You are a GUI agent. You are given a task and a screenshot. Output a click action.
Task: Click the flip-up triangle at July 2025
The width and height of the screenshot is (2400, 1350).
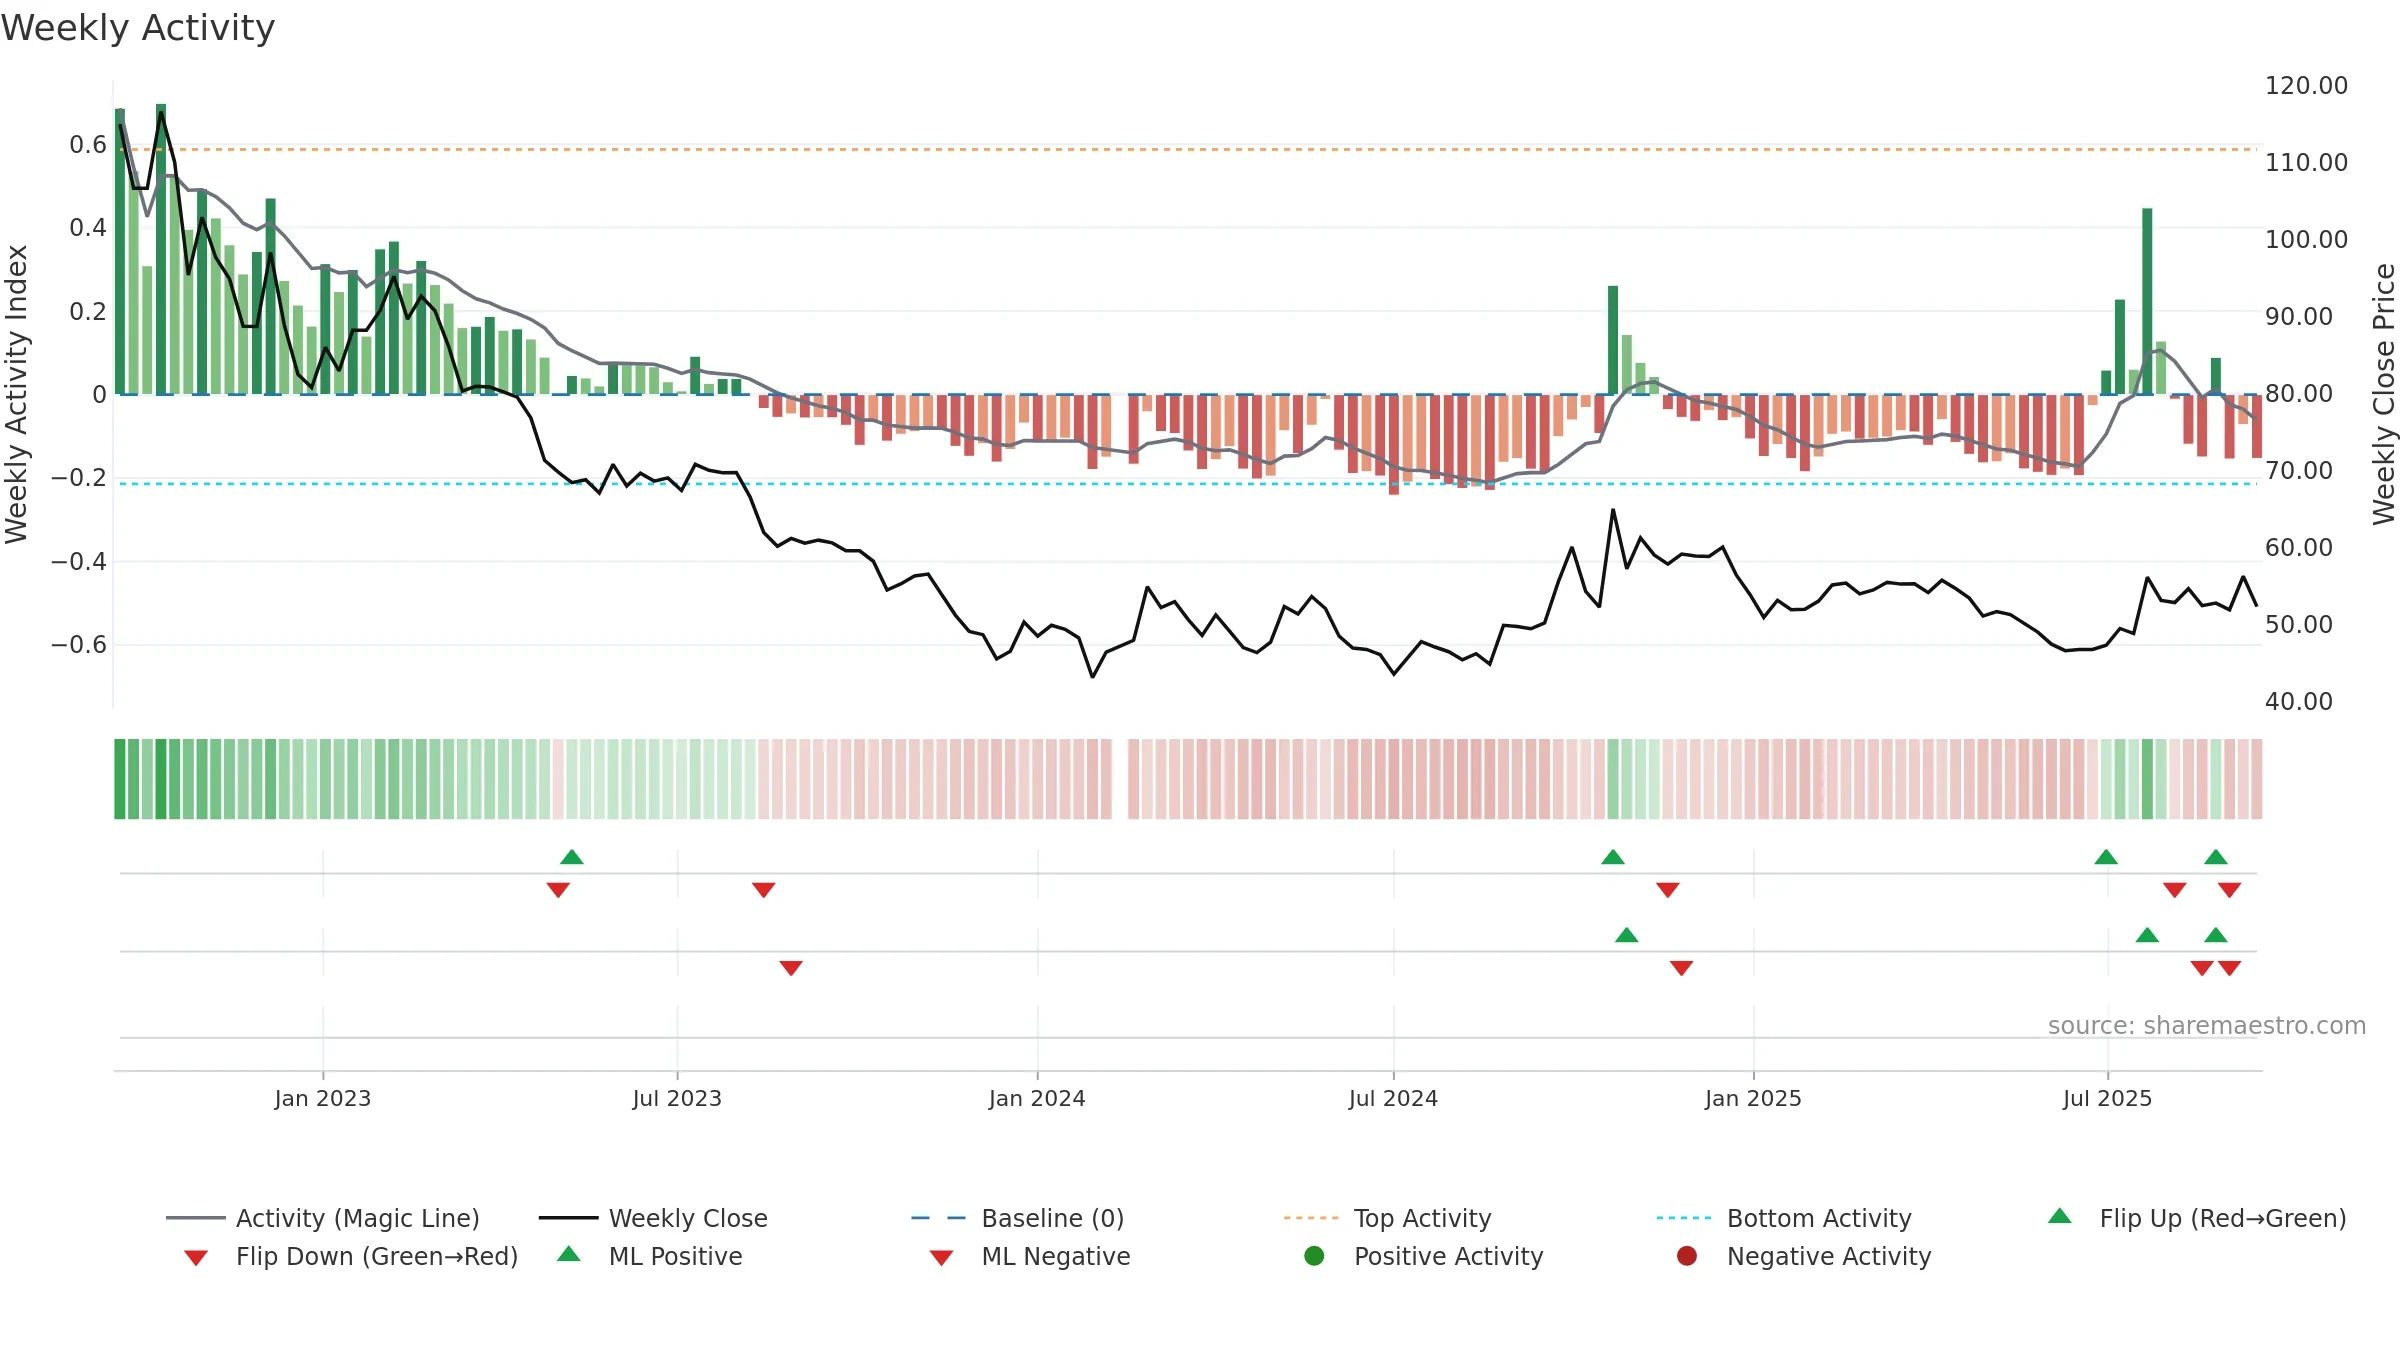click(x=2106, y=857)
